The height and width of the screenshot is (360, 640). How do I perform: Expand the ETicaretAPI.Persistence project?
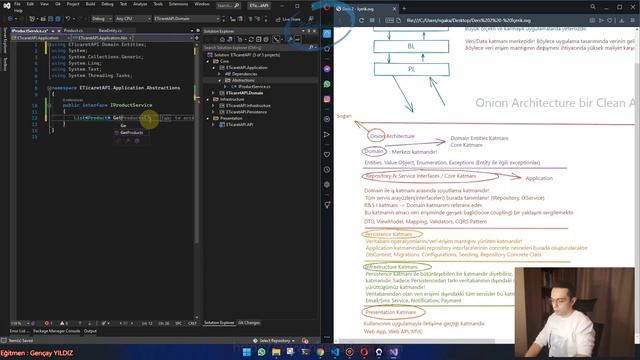pos(214,112)
